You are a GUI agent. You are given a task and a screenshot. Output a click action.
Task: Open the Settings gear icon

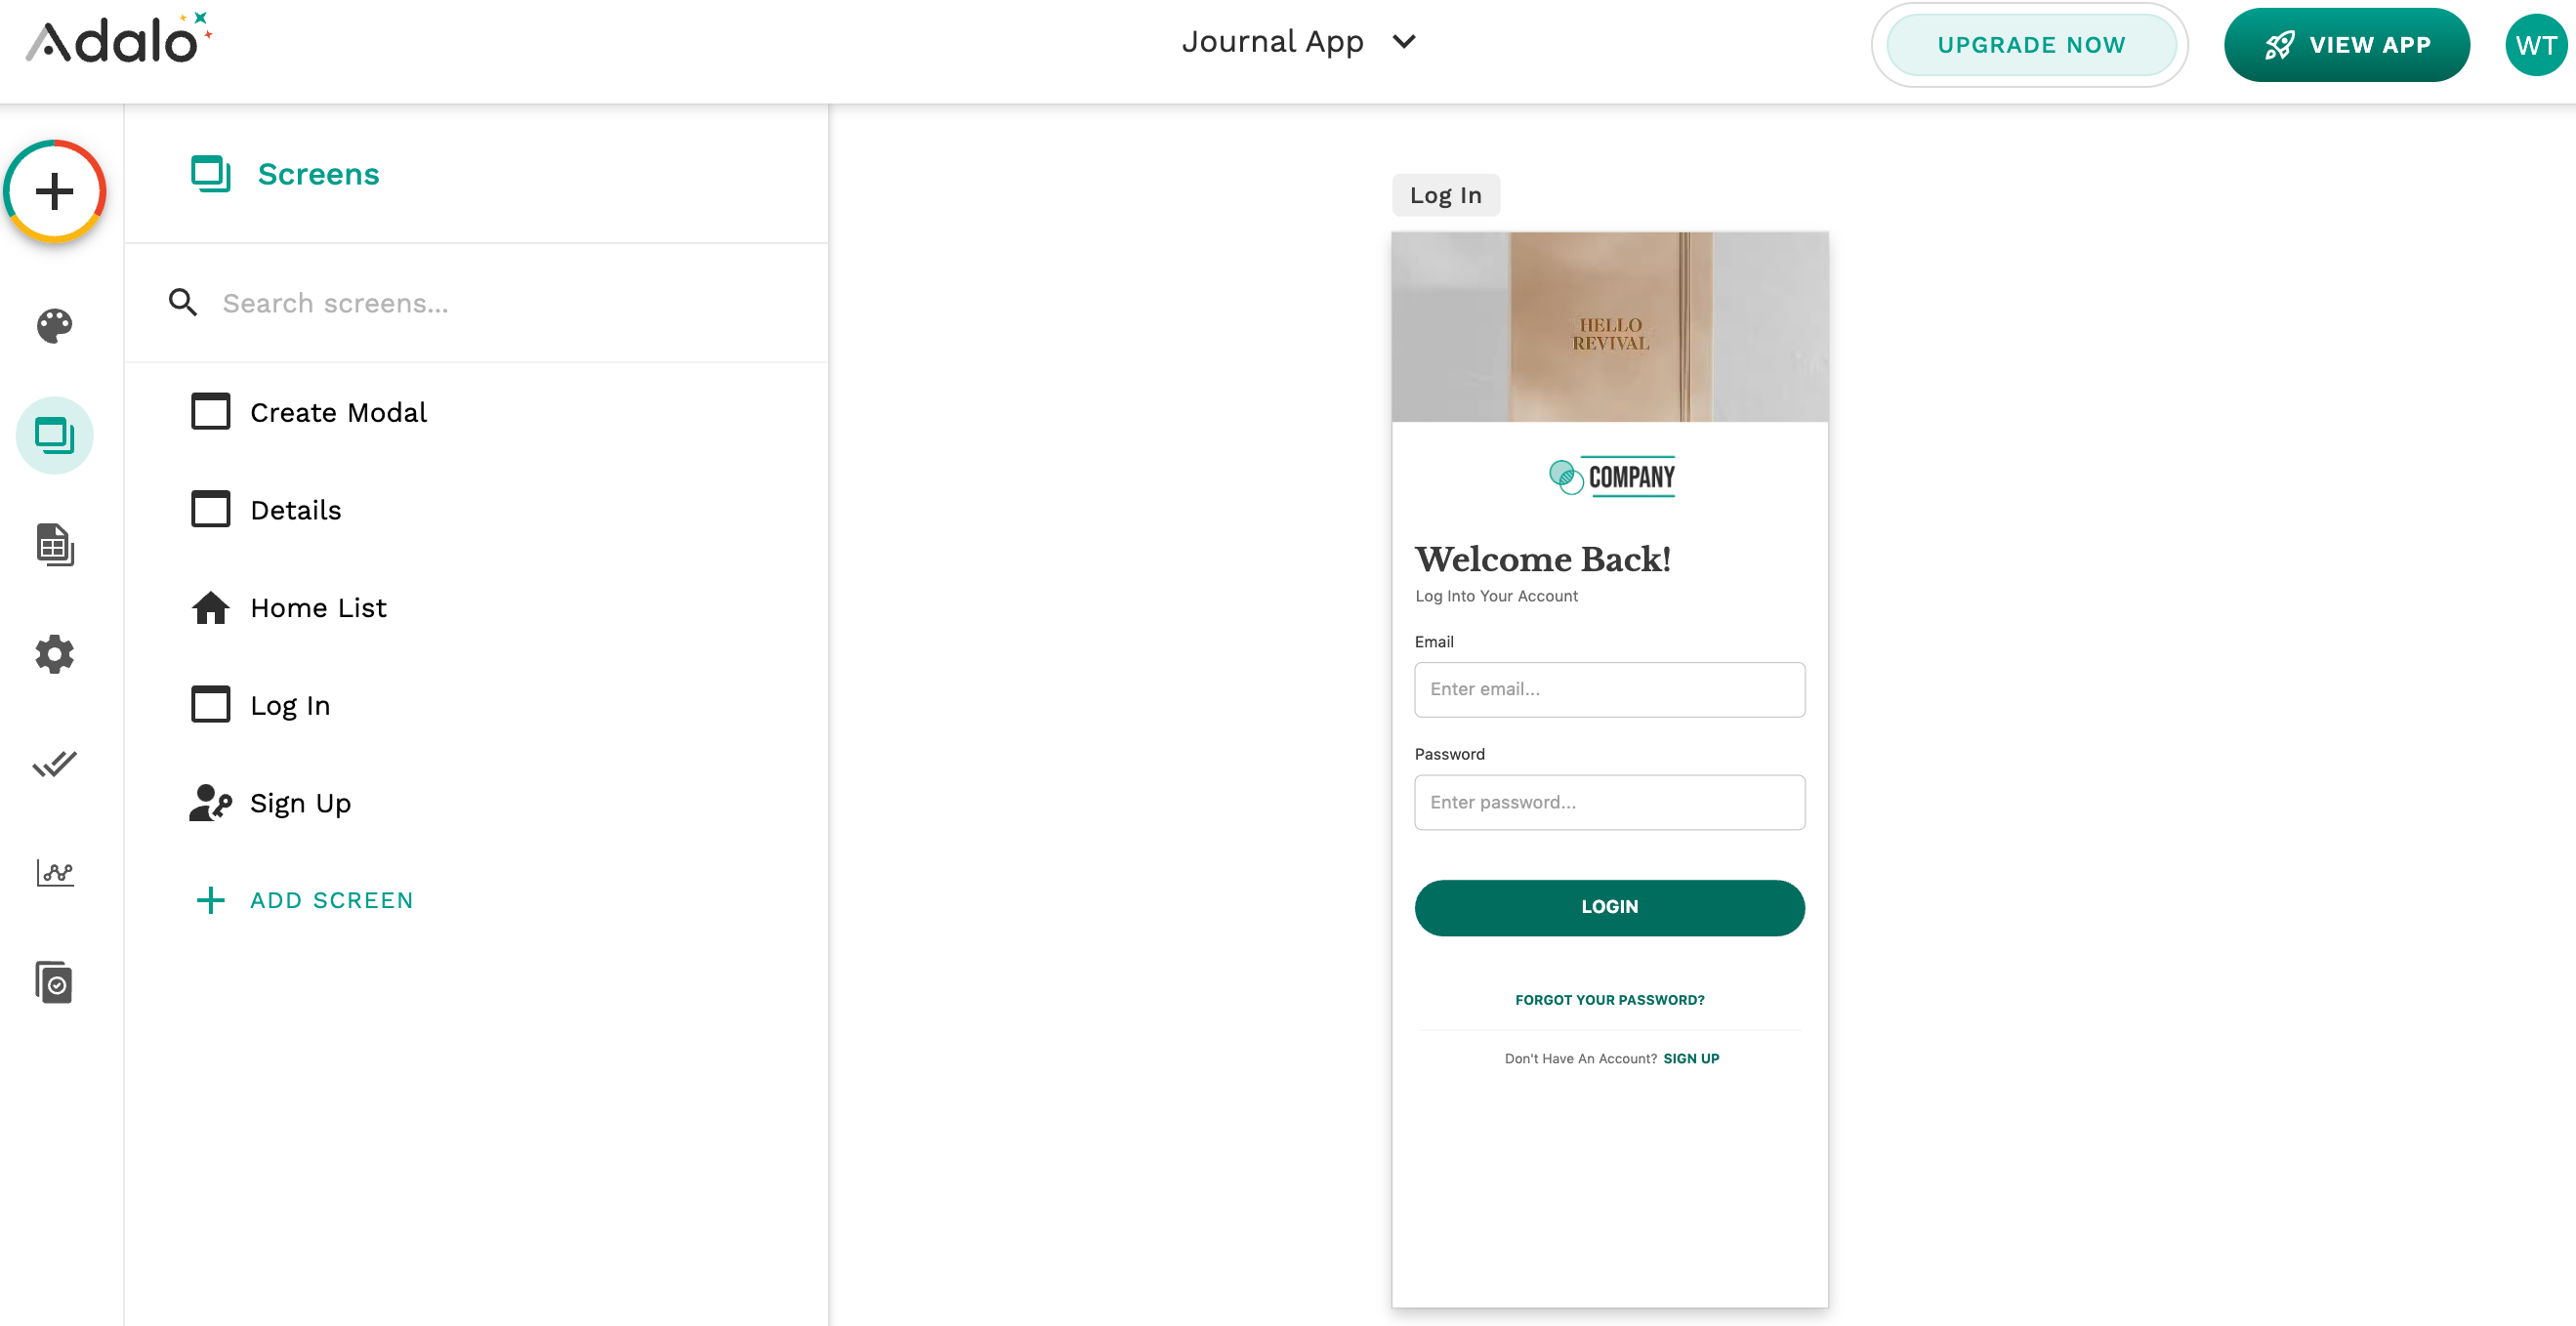click(x=55, y=654)
